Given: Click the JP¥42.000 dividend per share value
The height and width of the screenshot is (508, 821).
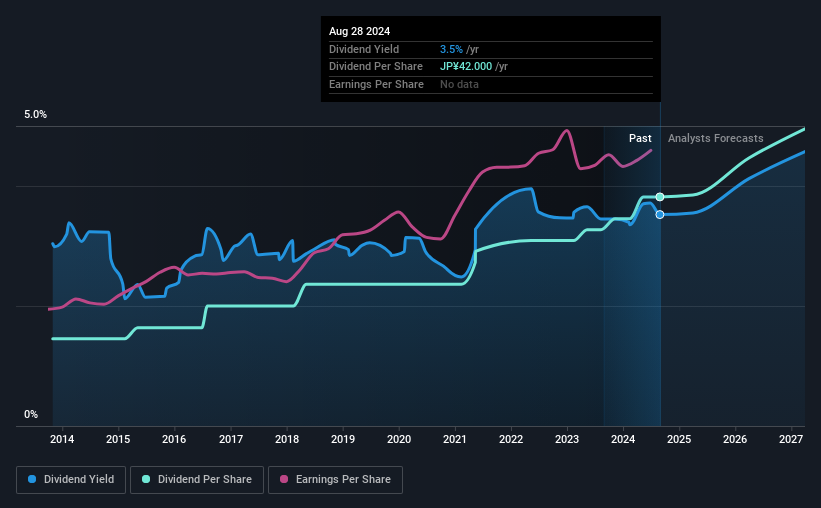Looking at the screenshot, I should [x=466, y=67].
